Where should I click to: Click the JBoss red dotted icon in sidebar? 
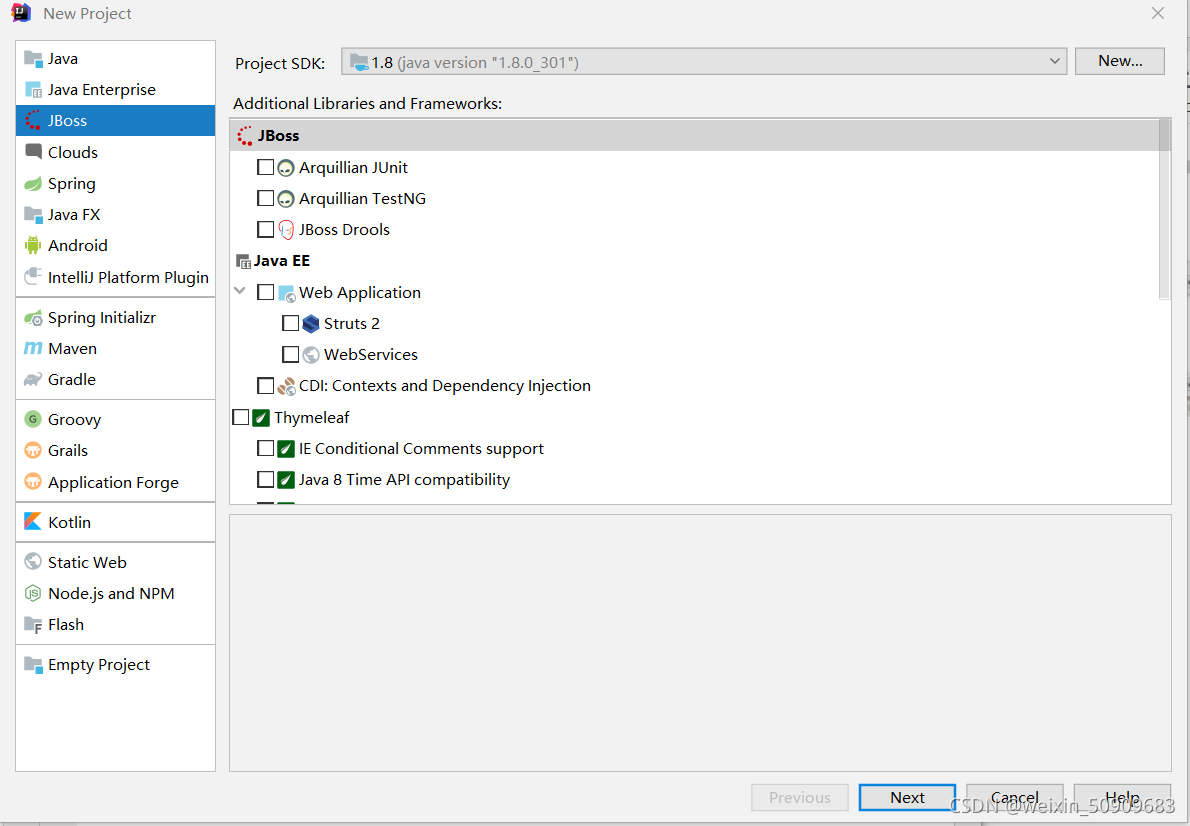(33, 121)
